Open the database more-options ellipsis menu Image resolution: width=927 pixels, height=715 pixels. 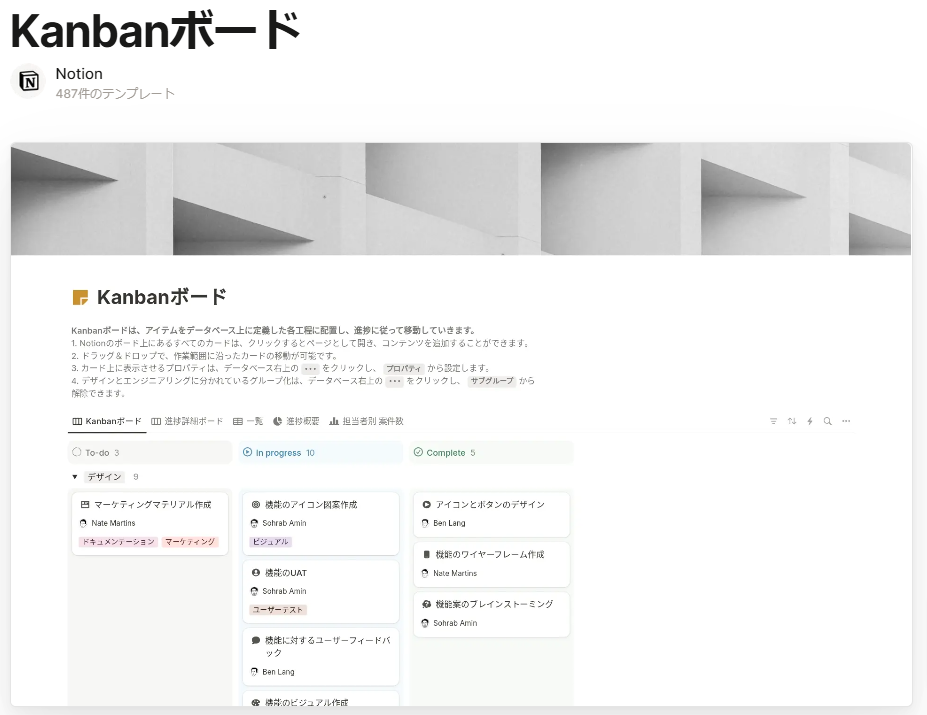846,421
